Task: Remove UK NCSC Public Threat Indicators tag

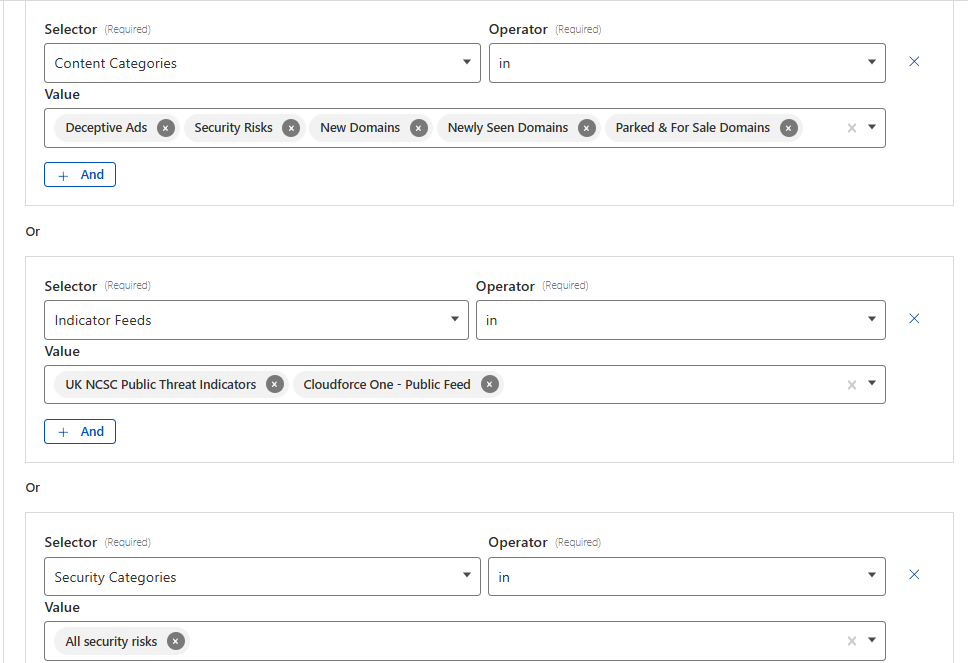Action: pyautogui.click(x=275, y=385)
